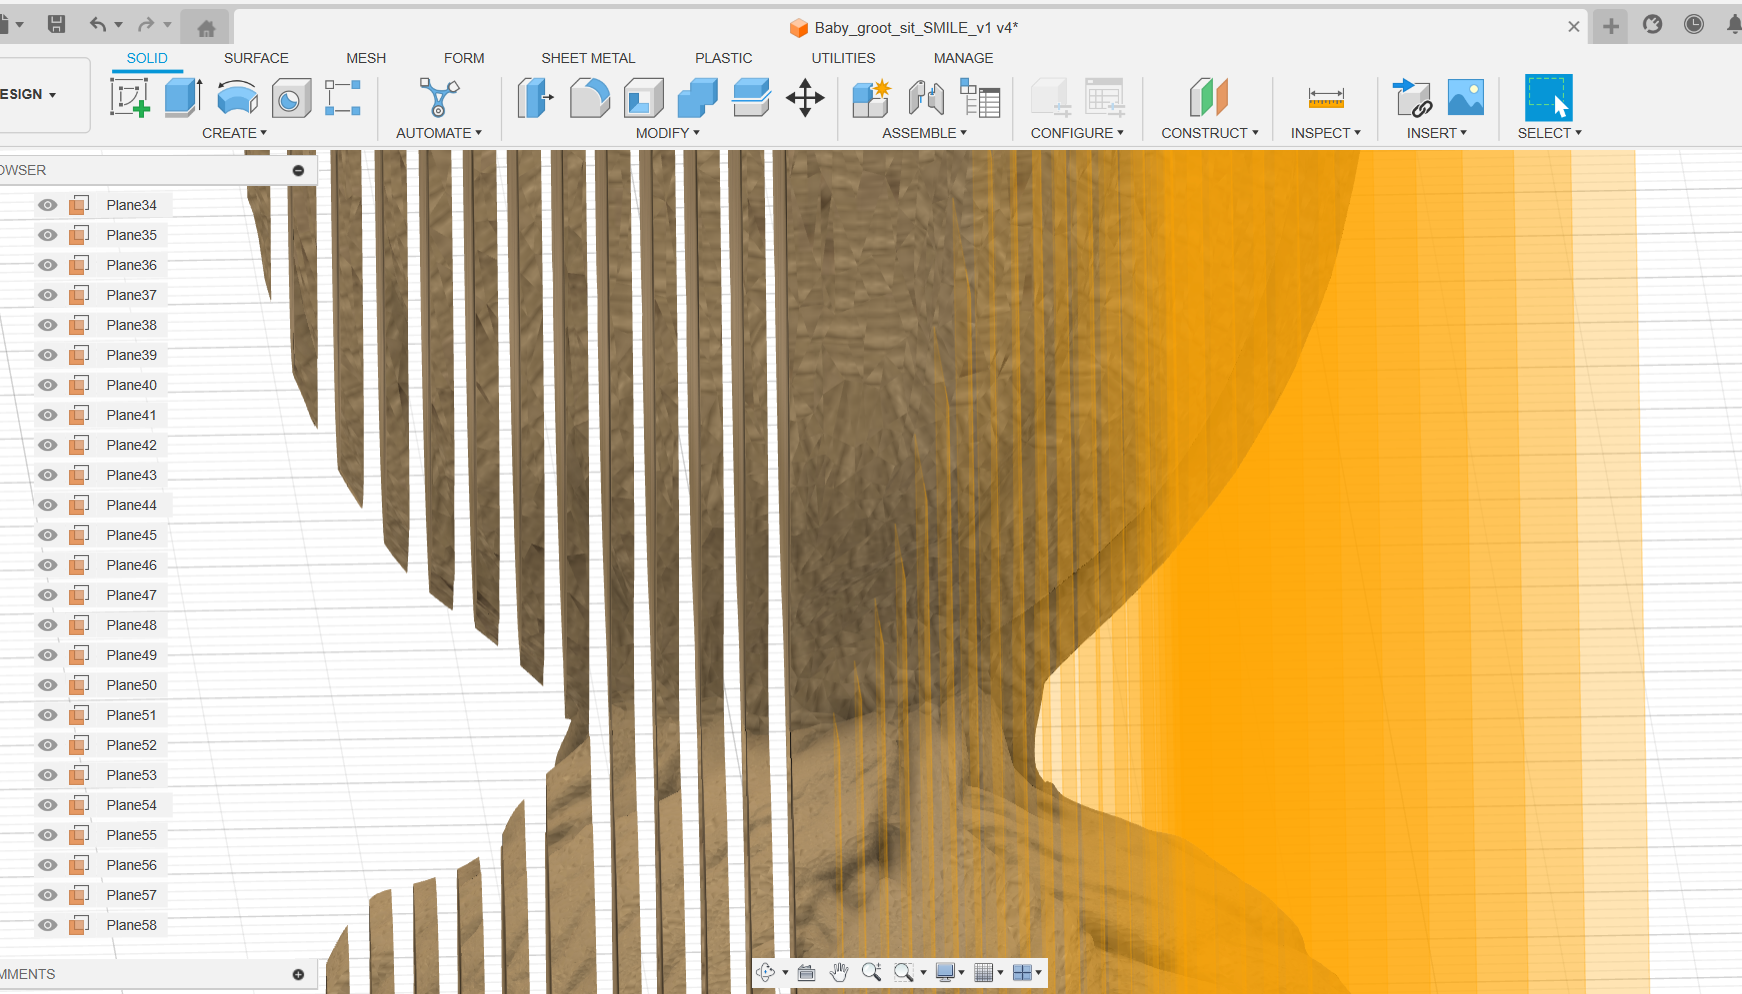Open the MODIFY dropdown menu
The width and height of the screenshot is (1742, 994).
coord(668,133)
